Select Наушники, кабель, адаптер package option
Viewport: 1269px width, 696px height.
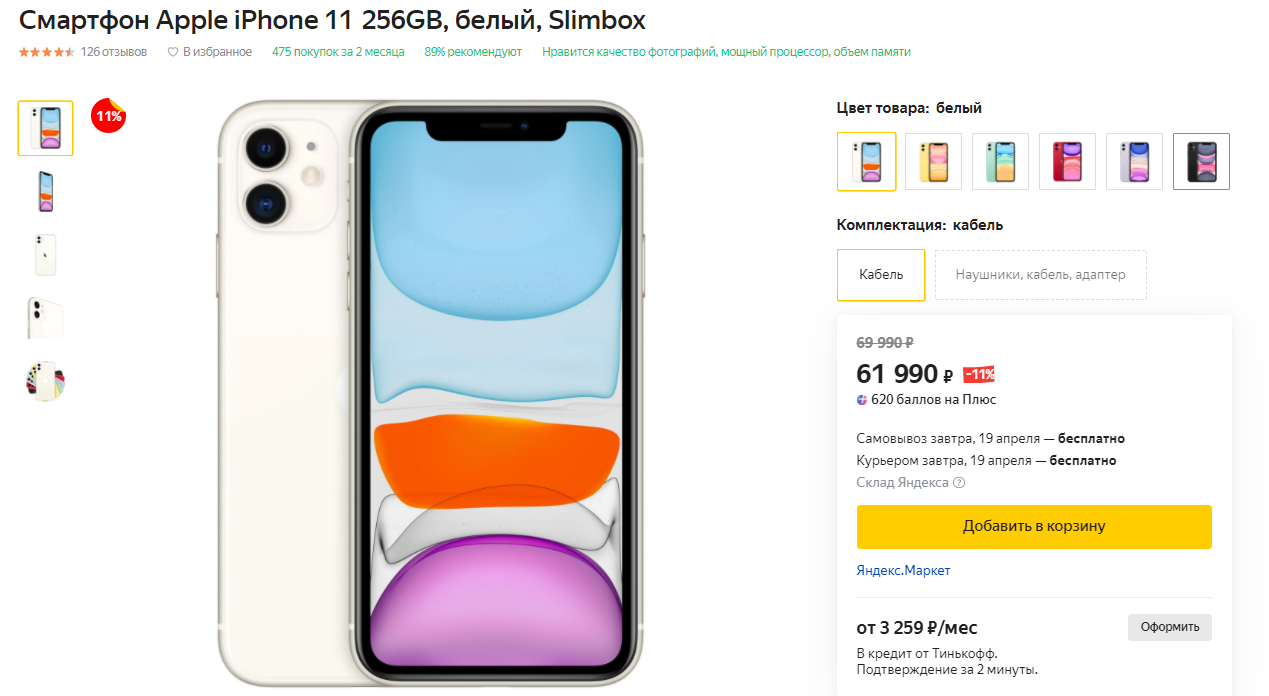pyautogui.click(x=1040, y=275)
